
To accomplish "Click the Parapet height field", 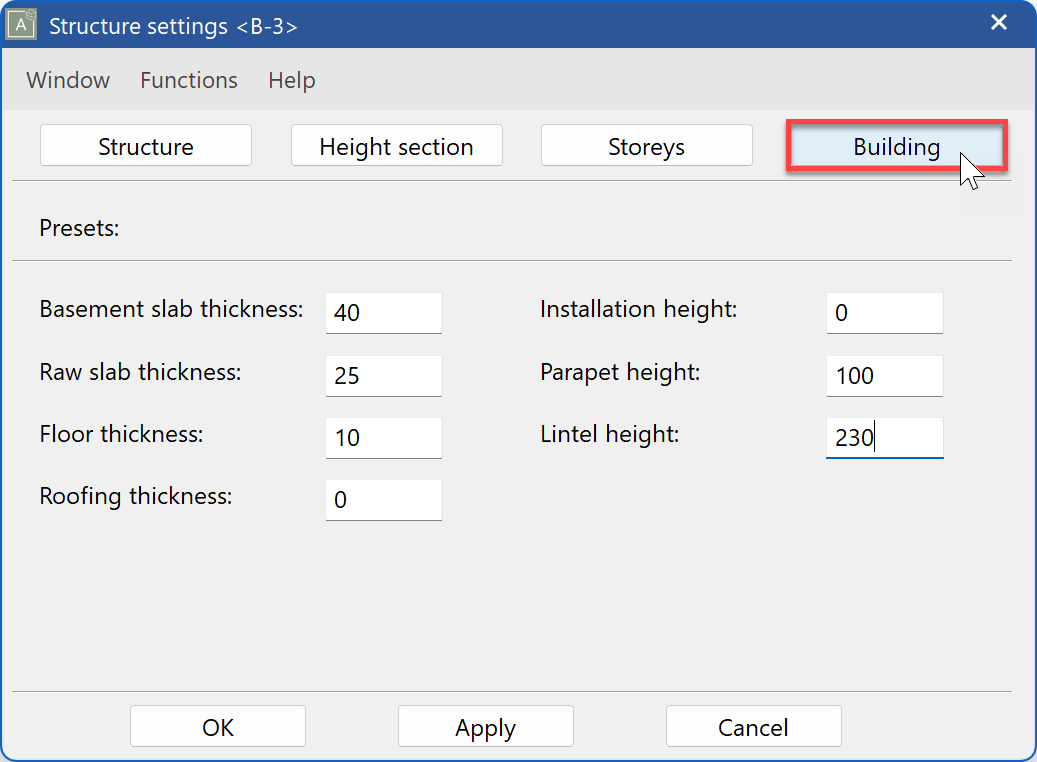I will tap(884, 375).
